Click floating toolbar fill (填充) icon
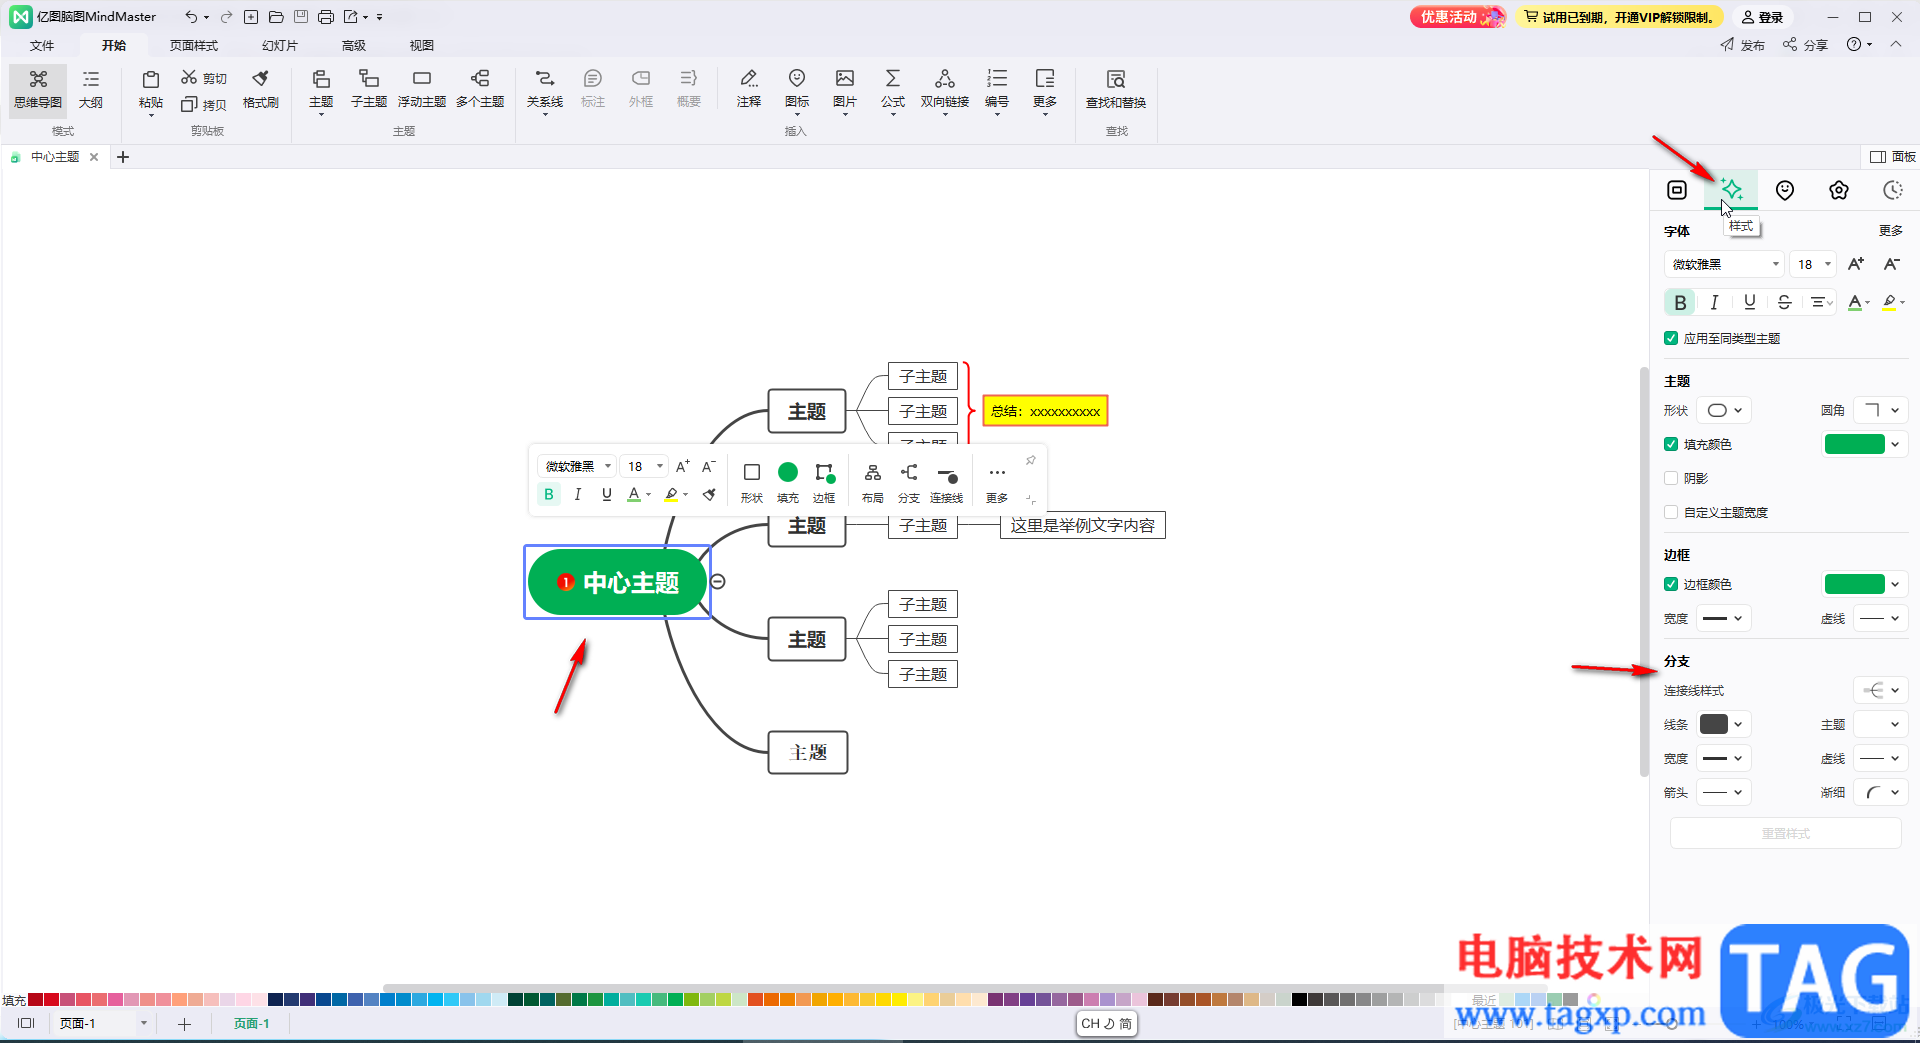Image resolution: width=1920 pixels, height=1043 pixels. tap(788, 481)
